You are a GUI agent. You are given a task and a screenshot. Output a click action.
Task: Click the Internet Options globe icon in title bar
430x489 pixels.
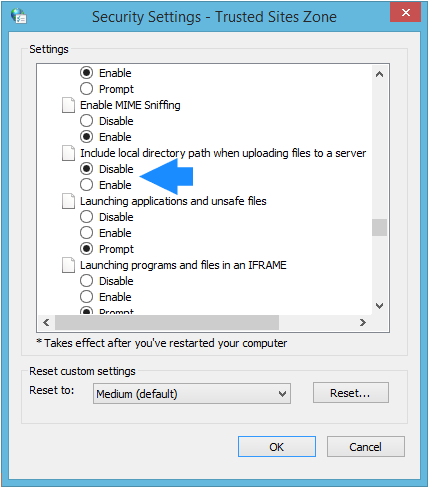19,16
